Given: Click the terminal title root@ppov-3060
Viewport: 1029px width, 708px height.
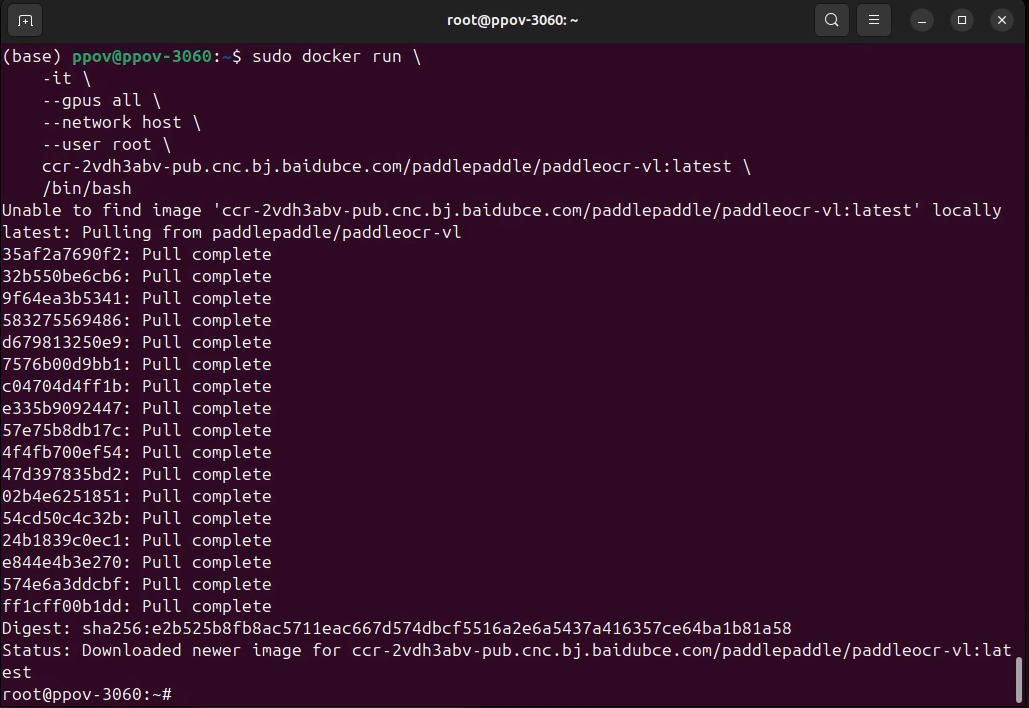Looking at the screenshot, I should click(x=513, y=19).
